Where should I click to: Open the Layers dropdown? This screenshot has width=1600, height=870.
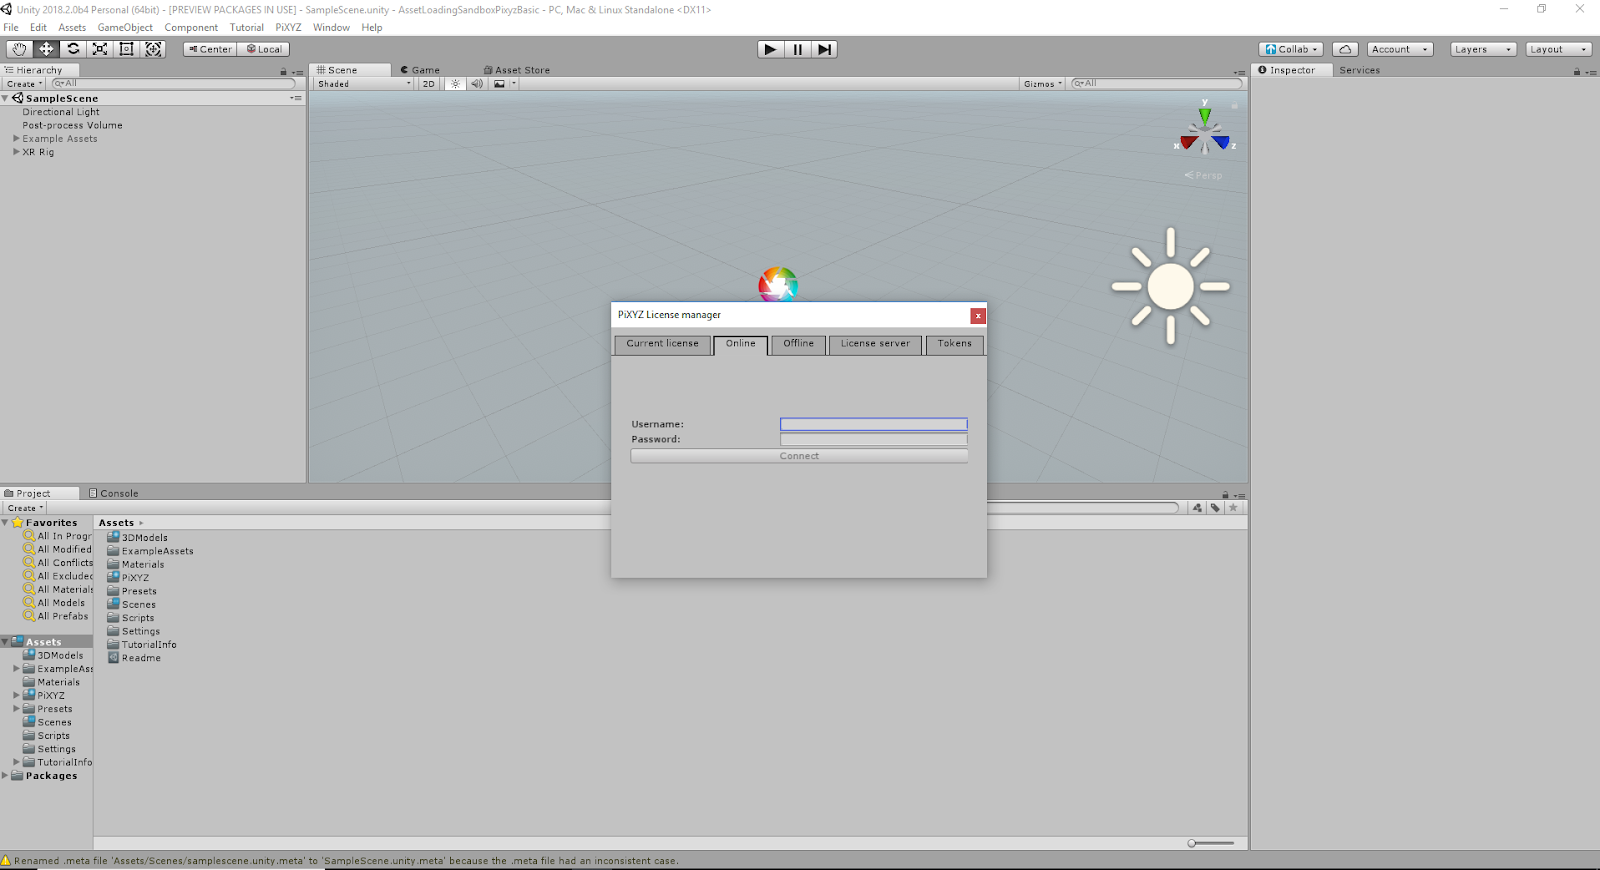[x=1482, y=49]
